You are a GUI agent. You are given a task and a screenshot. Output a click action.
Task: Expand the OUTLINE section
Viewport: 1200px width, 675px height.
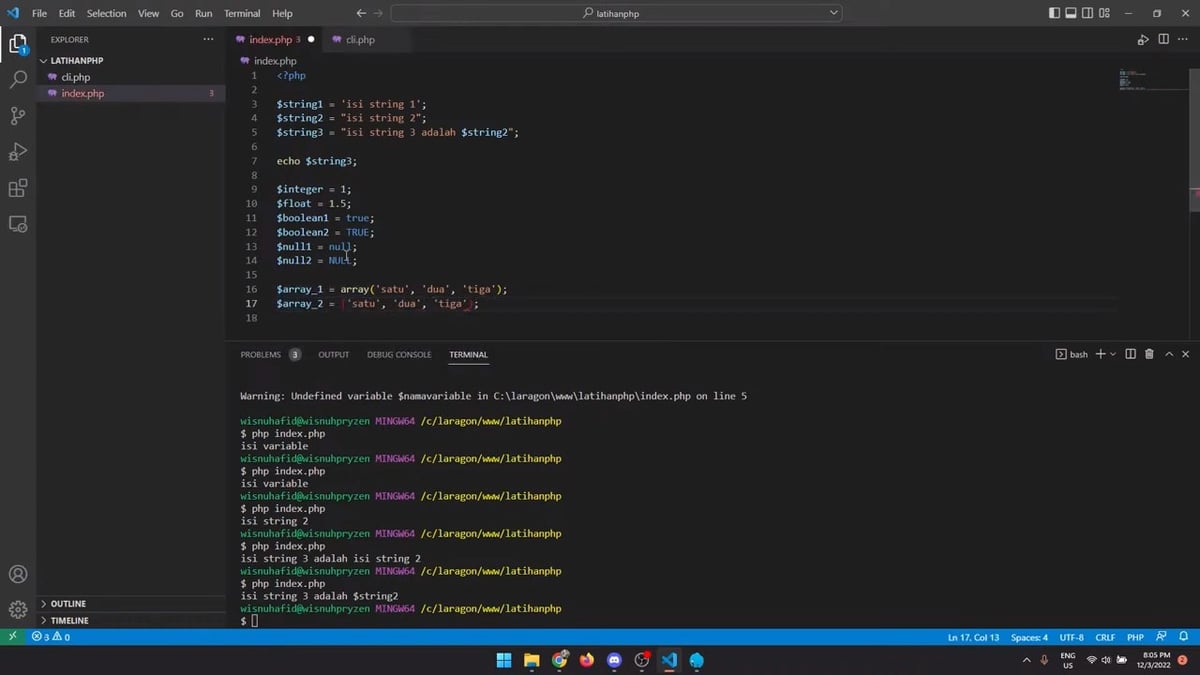[x=68, y=604]
